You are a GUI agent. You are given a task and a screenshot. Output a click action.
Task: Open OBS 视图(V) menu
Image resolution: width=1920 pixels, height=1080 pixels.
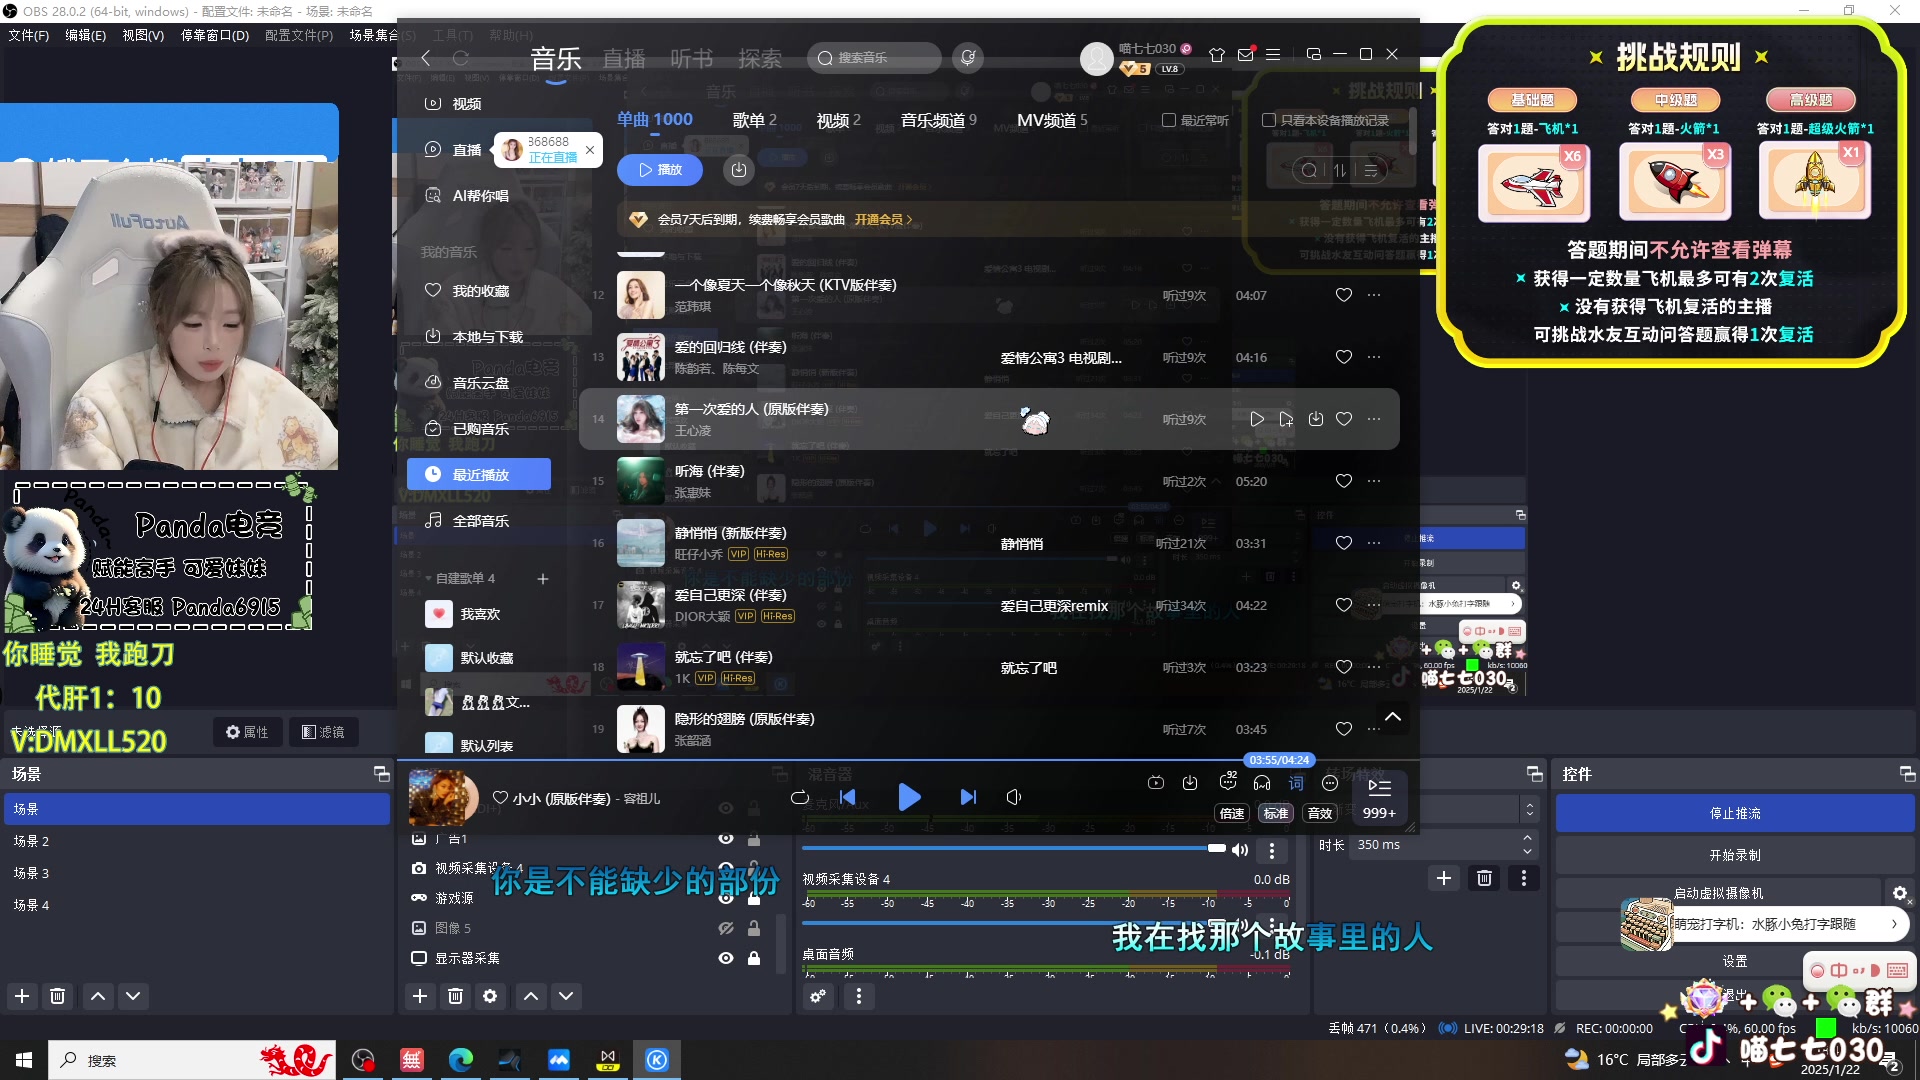[x=143, y=35]
